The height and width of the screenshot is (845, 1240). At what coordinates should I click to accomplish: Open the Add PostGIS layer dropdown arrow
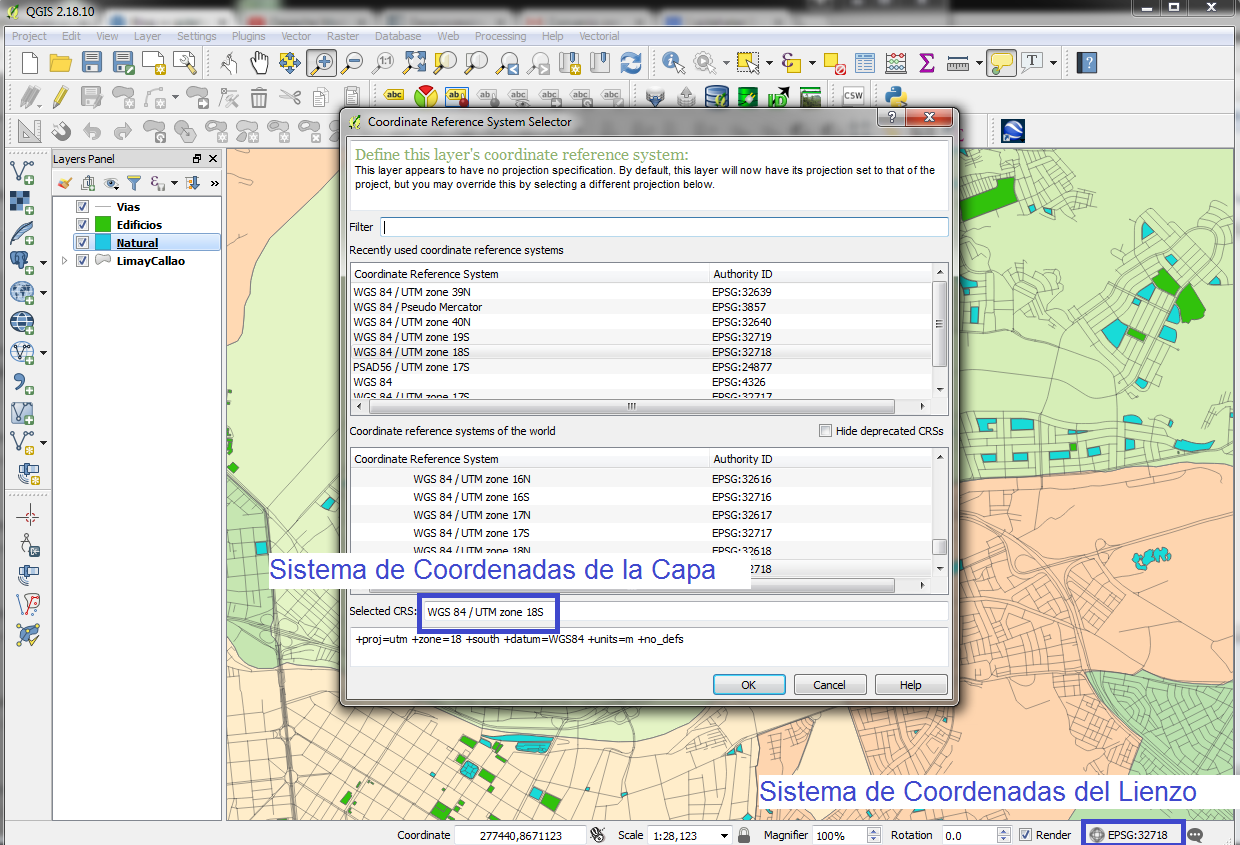click(x=43, y=262)
